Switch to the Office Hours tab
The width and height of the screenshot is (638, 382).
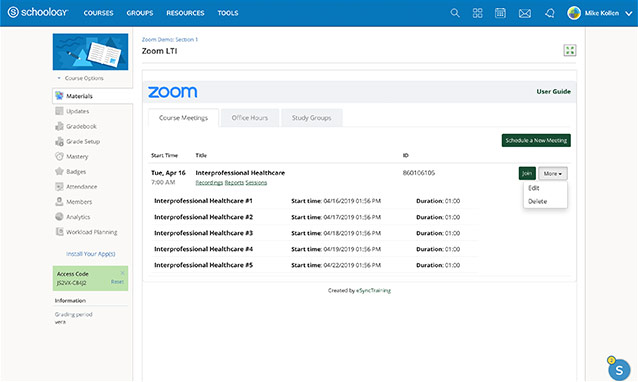pos(250,118)
